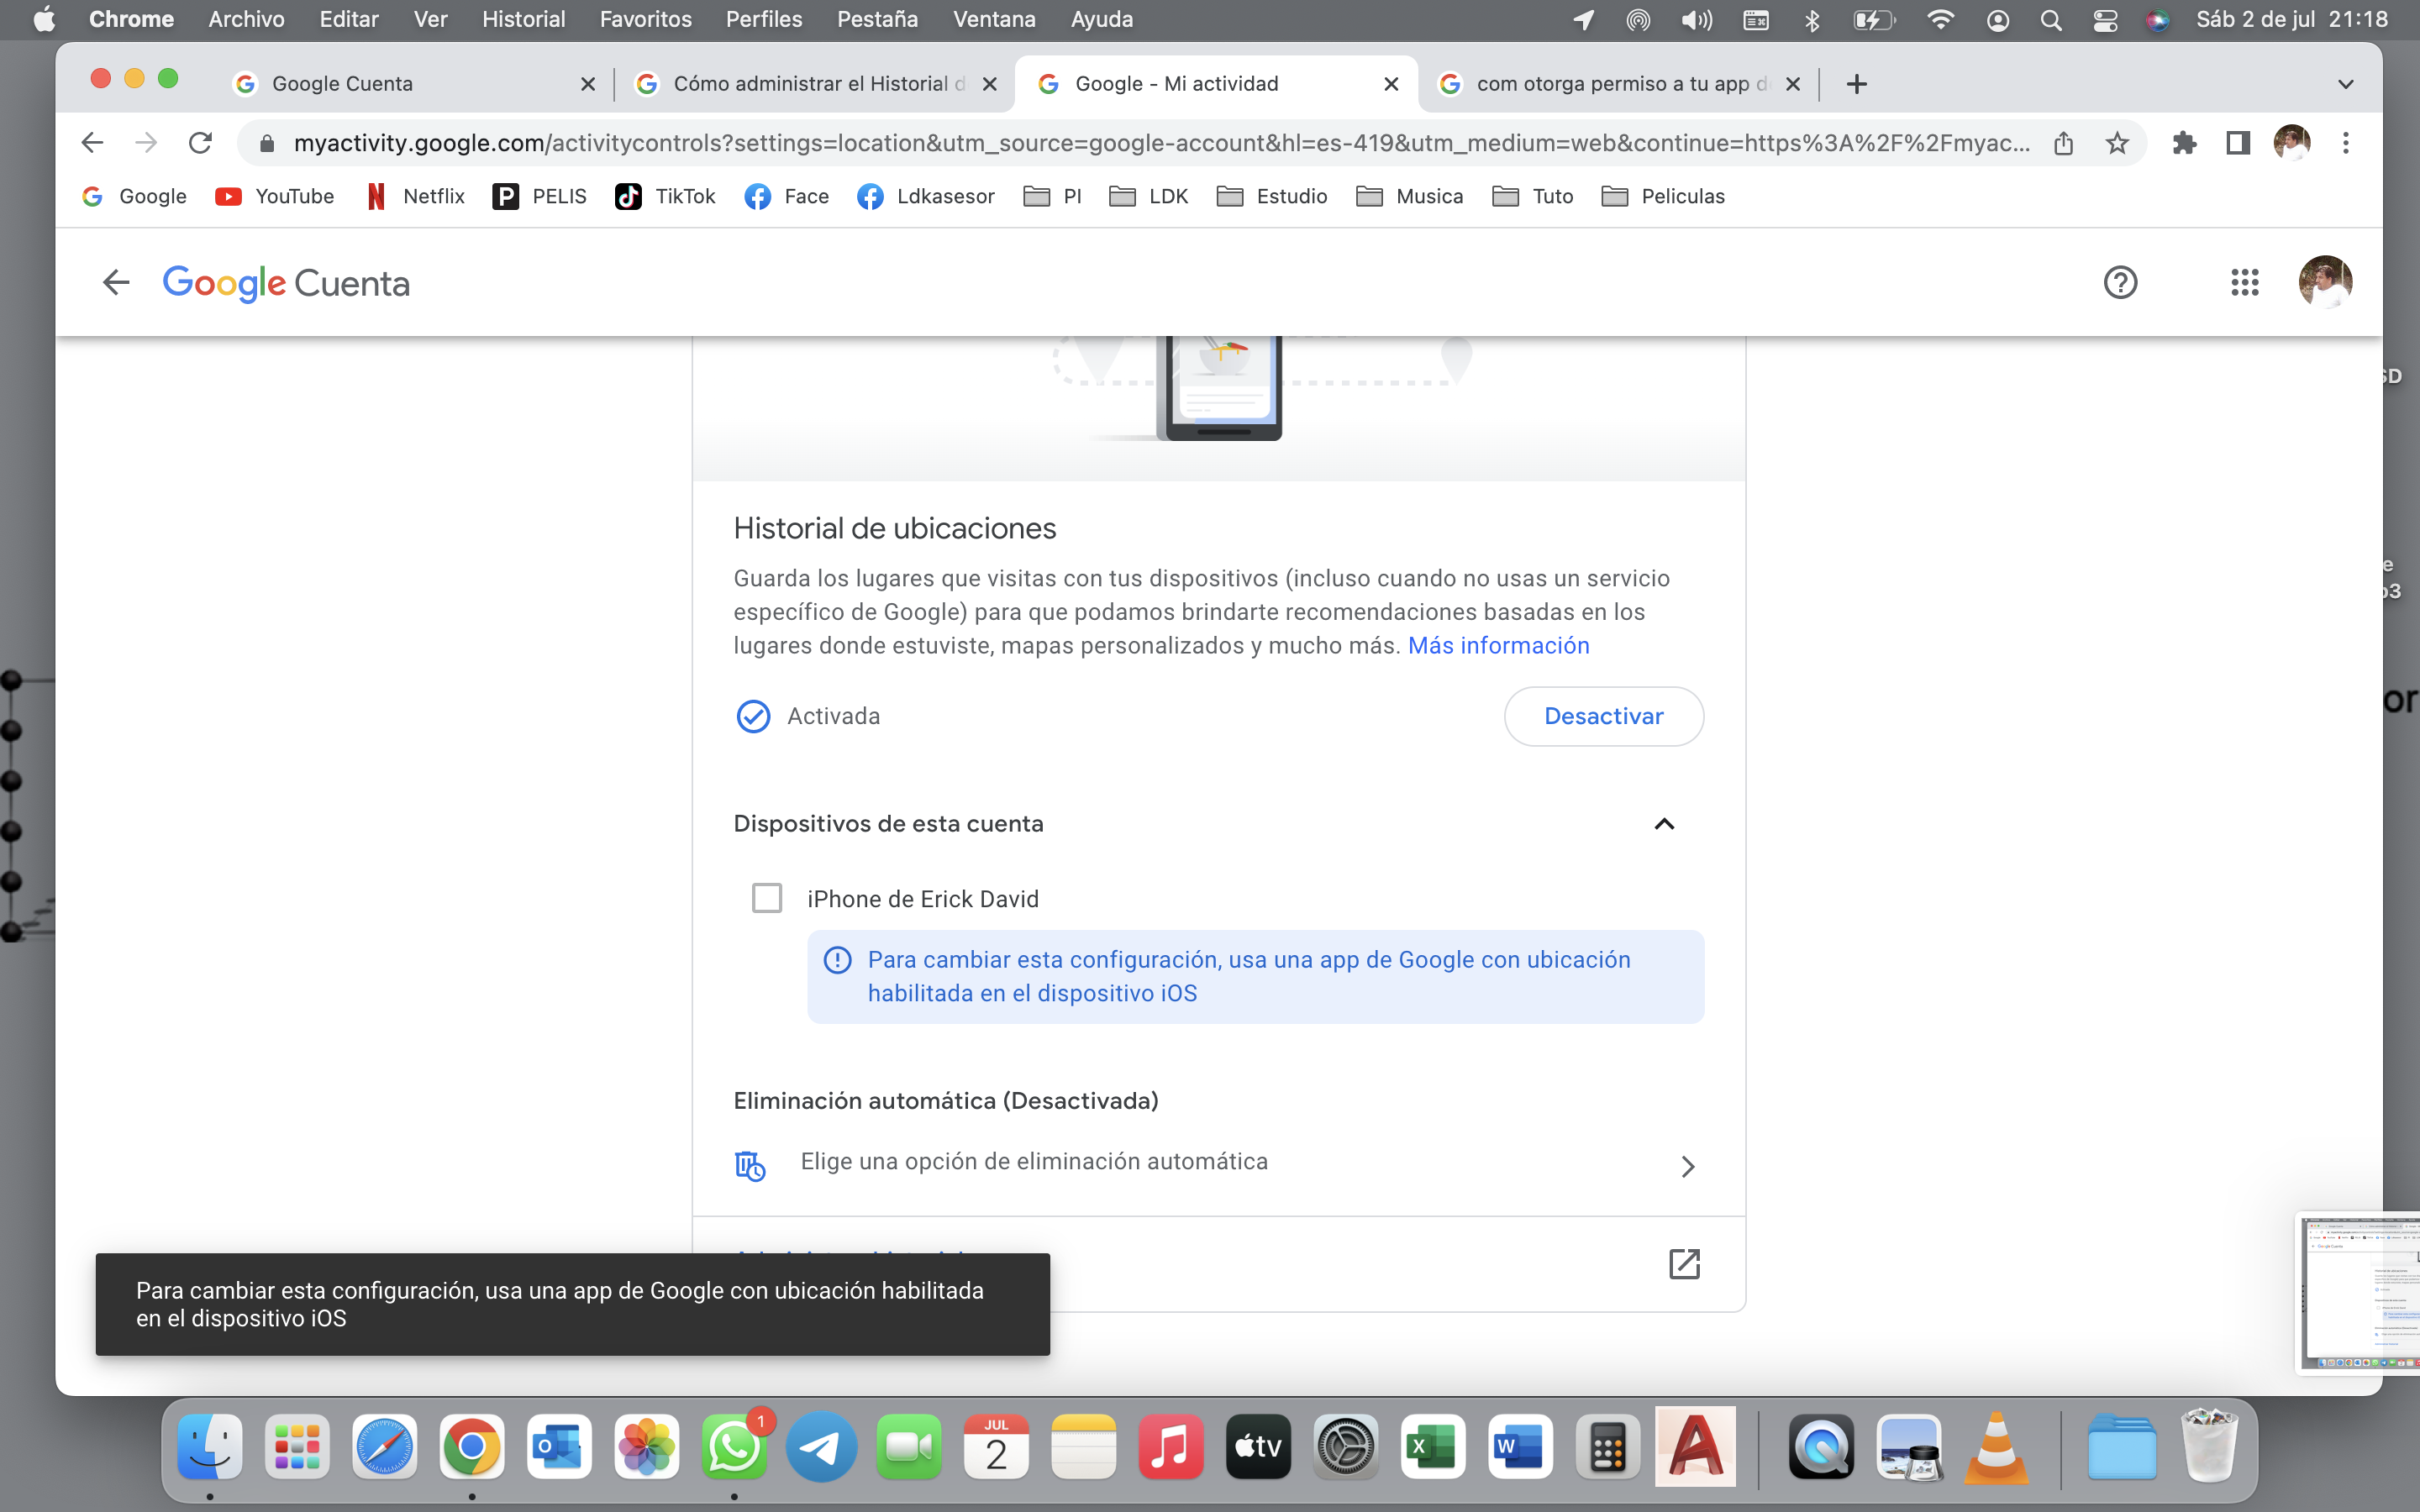This screenshot has width=2420, height=1512.
Task: Follow the Más información link
Action: coord(1498,645)
